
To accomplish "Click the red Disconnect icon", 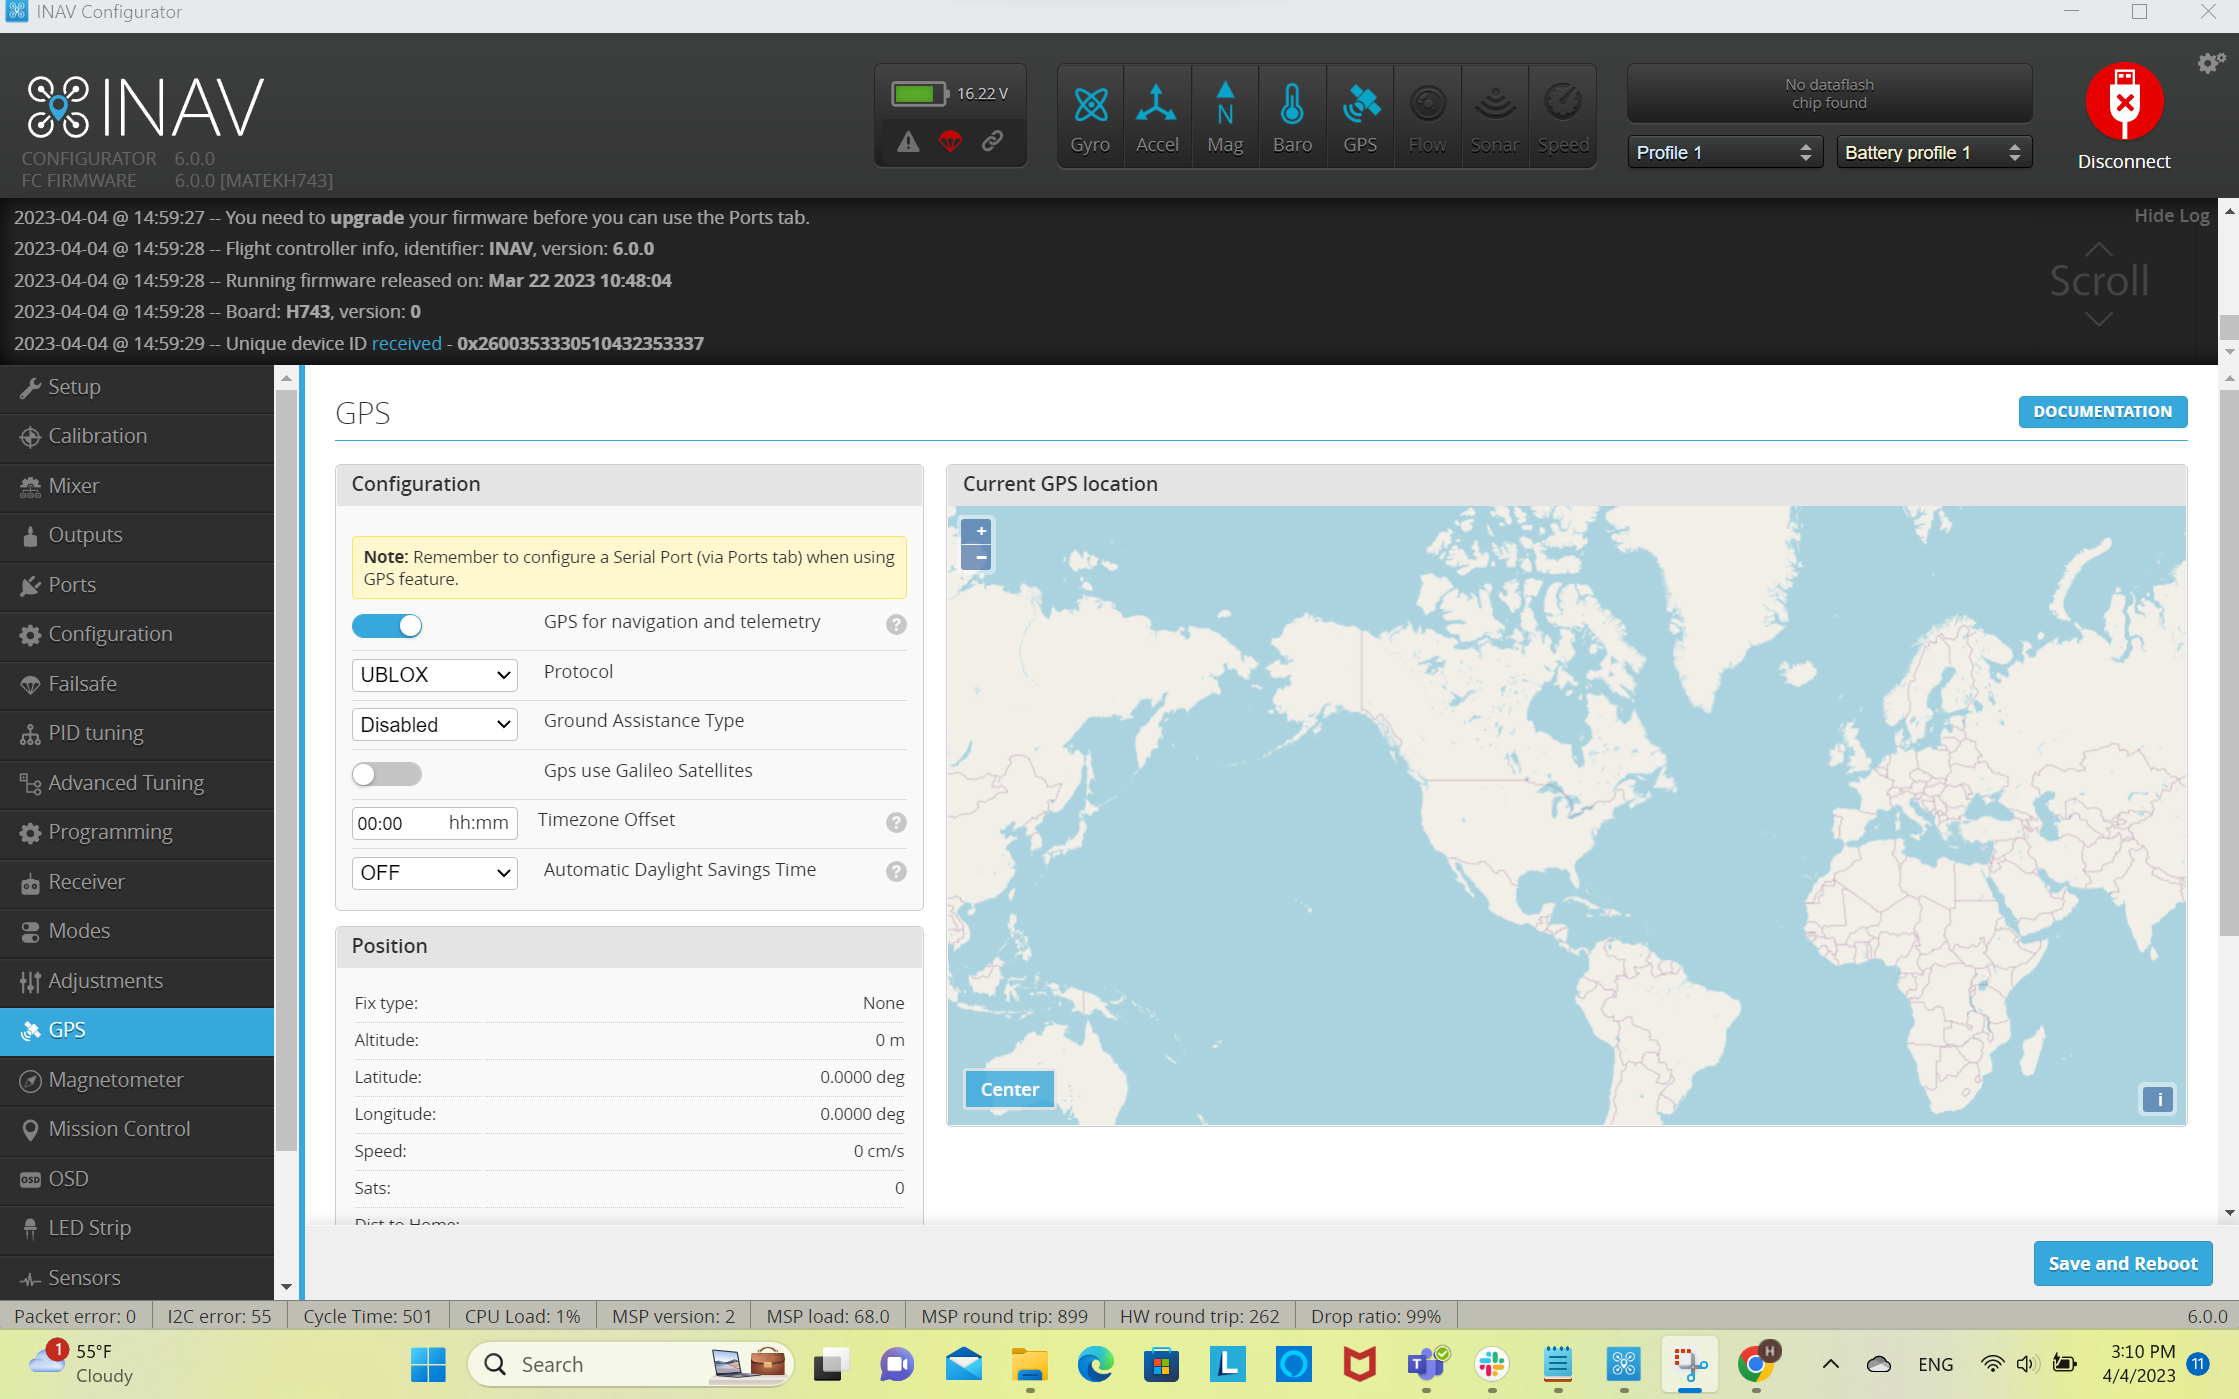I will (x=2124, y=102).
